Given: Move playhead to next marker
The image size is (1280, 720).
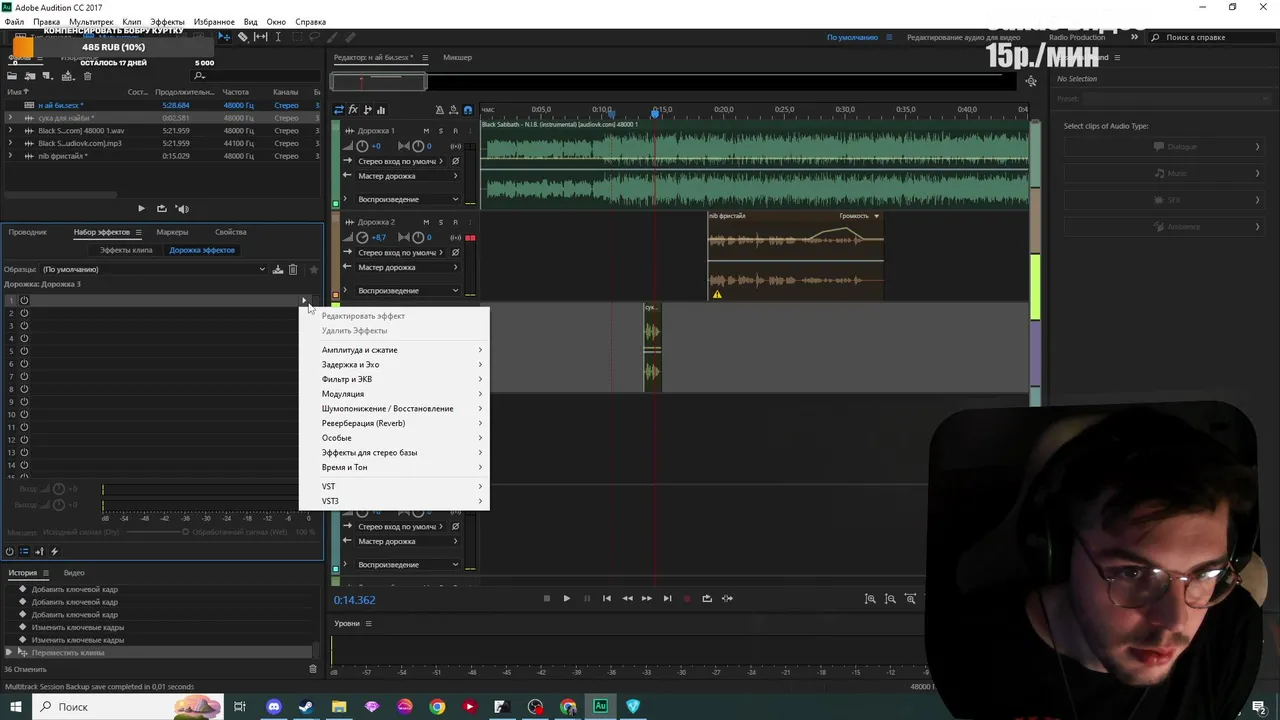Looking at the screenshot, I should pyautogui.click(x=667, y=598).
